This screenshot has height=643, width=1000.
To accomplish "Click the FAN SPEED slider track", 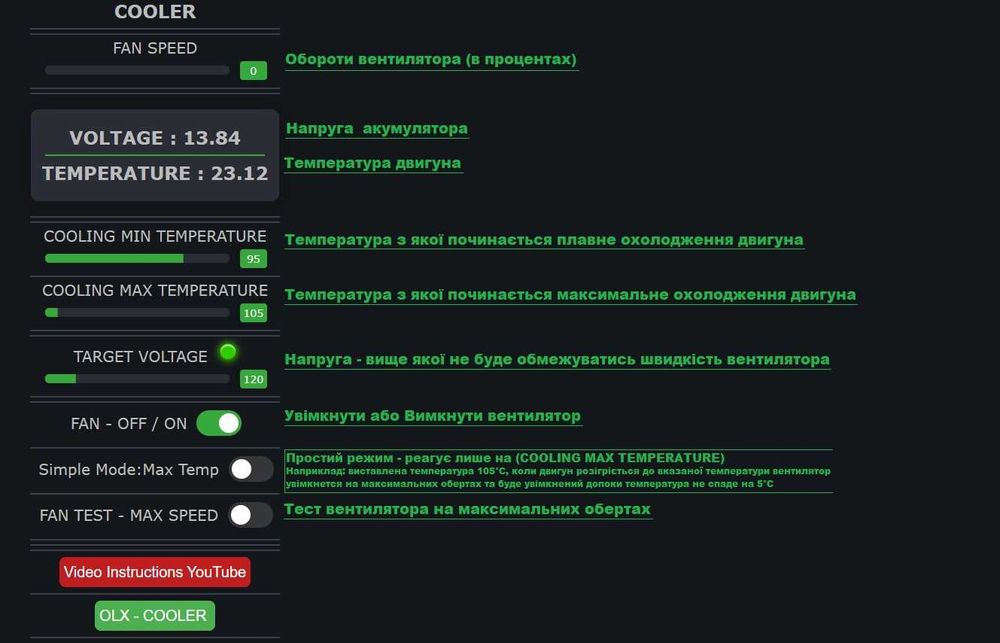I will (137, 70).
